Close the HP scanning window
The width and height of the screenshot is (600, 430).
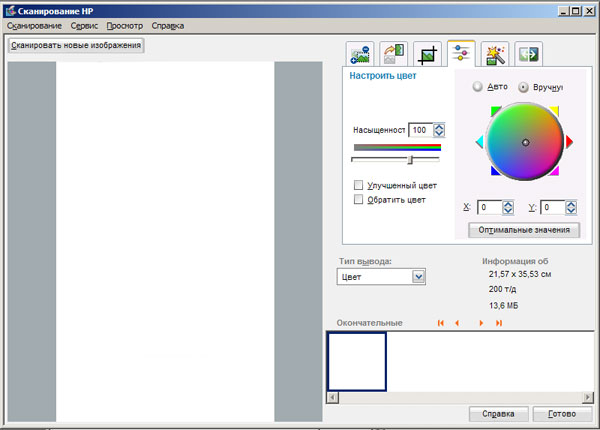pyautogui.click(x=590, y=11)
